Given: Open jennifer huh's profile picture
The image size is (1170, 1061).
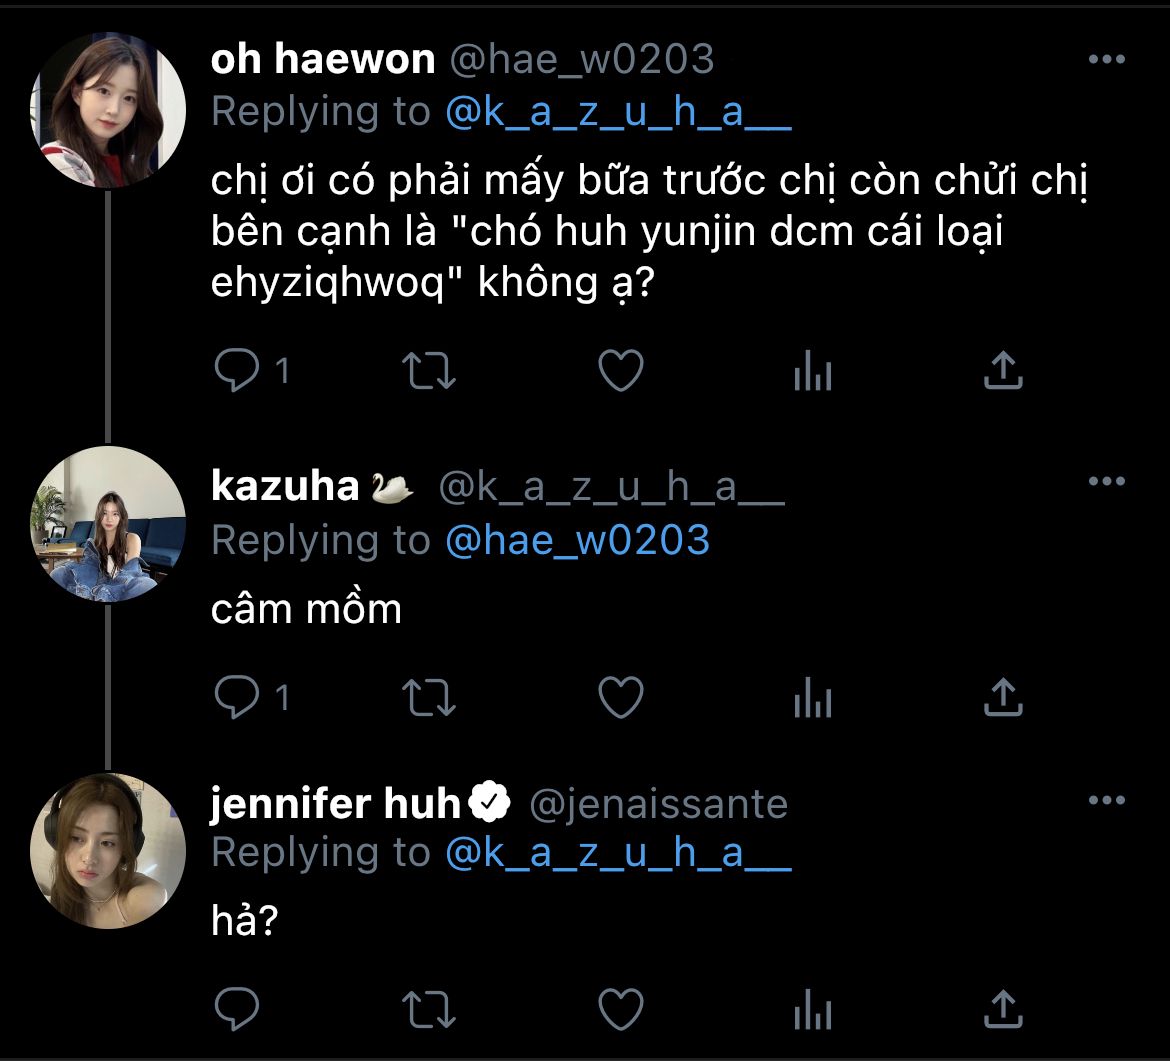Looking at the screenshot, I should point(109,851).
